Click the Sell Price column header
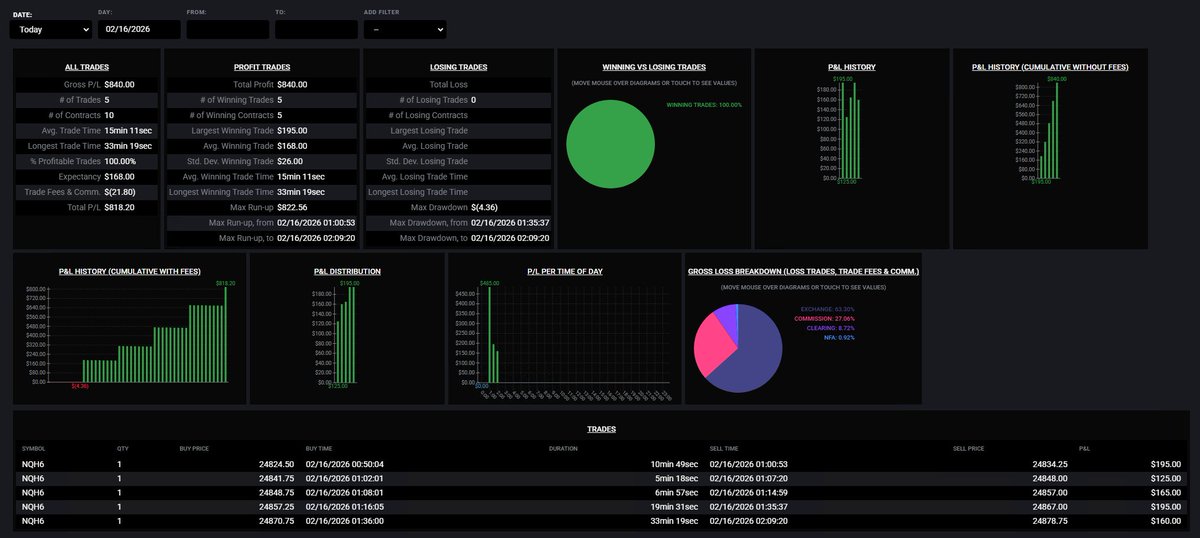 click(968, 449)
